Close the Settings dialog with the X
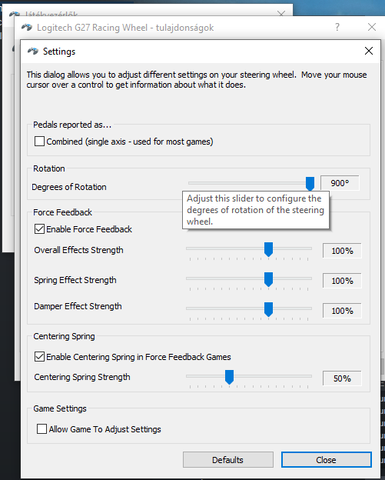 coord(369,51)
